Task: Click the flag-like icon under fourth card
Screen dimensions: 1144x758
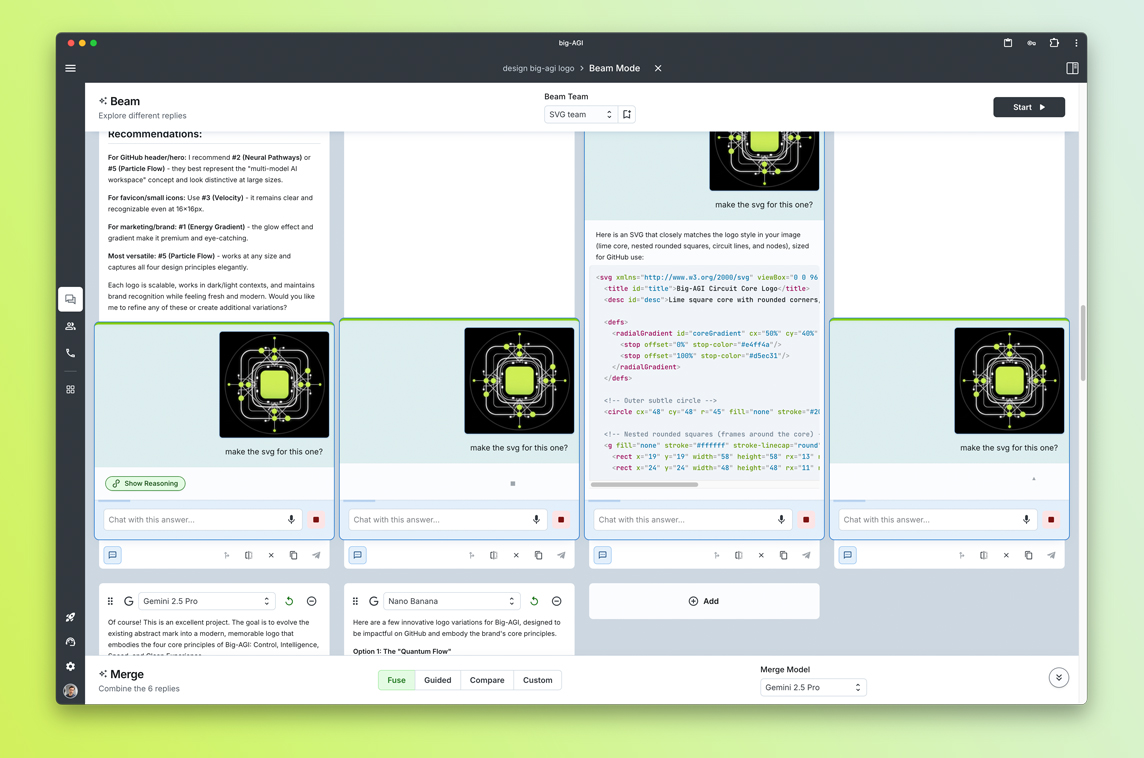Action: pyautogui.click(x=962, y=555)
